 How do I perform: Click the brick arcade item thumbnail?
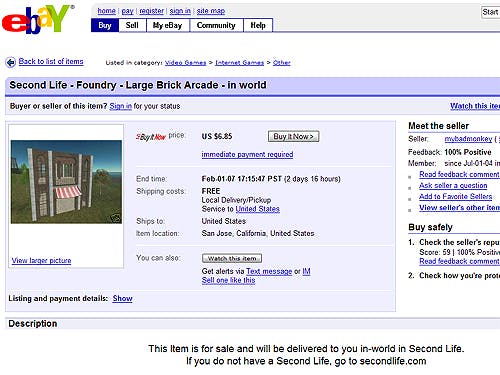66,182
